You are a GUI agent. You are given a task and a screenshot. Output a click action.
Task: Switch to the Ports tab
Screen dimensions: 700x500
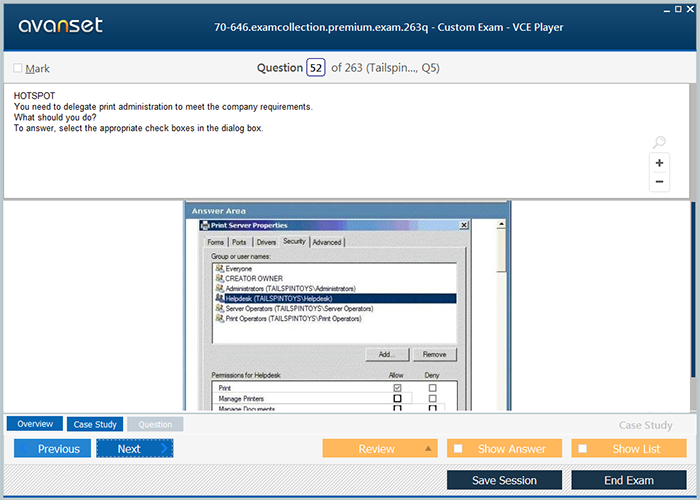coord(239,242)
